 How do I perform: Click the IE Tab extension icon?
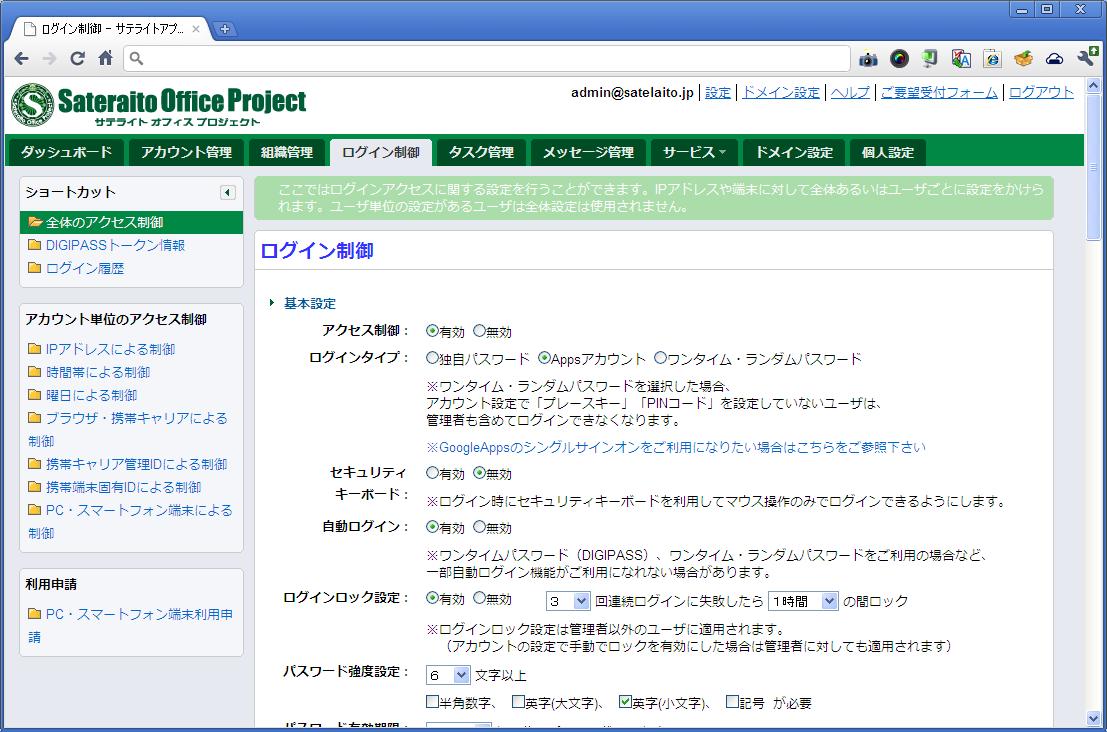point(992,59)
